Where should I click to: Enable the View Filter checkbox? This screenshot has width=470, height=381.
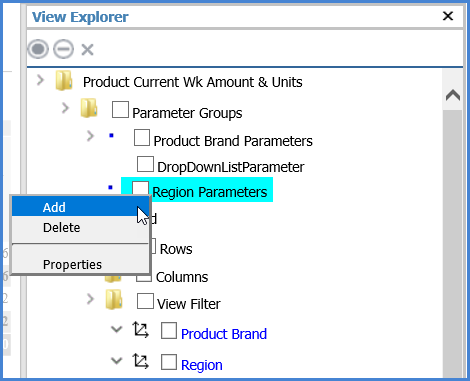[x=145, y=301]
